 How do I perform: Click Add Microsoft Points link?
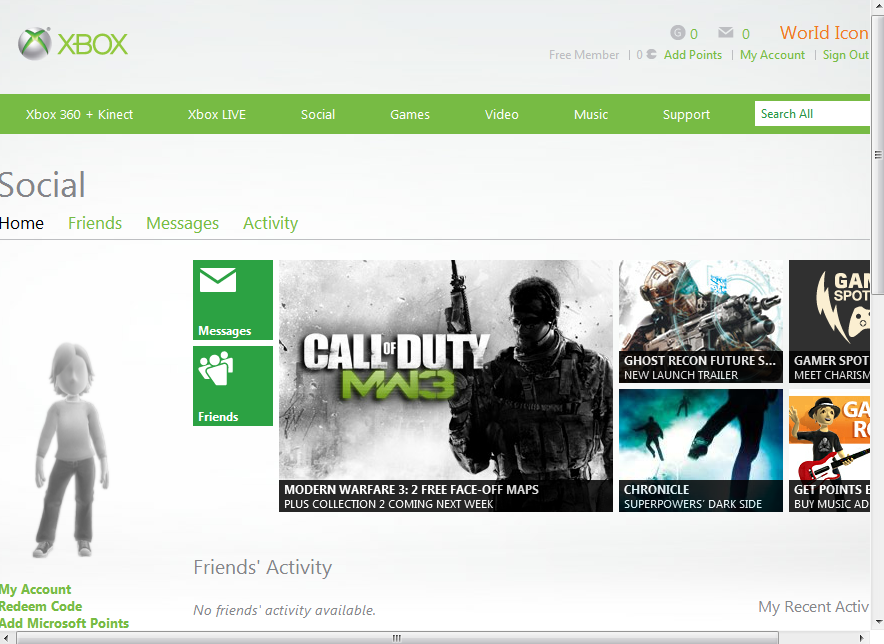pyautogui.click(x=64, y=623)
